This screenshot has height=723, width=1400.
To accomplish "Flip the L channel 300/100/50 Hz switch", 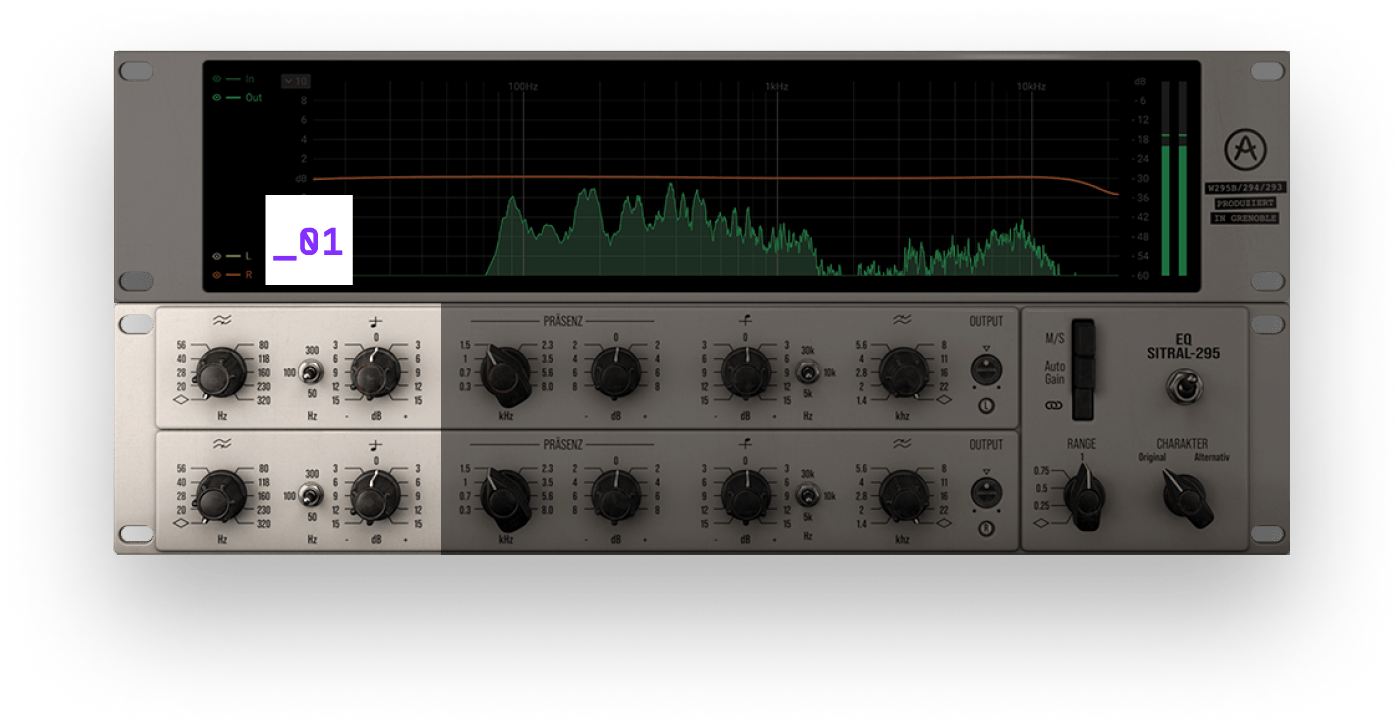I will (312, 373).
